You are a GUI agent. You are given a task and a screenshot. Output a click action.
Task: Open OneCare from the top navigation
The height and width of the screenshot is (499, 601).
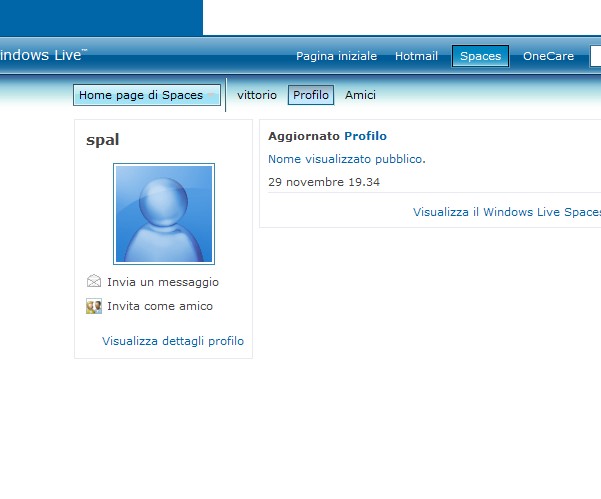(548, 56)
